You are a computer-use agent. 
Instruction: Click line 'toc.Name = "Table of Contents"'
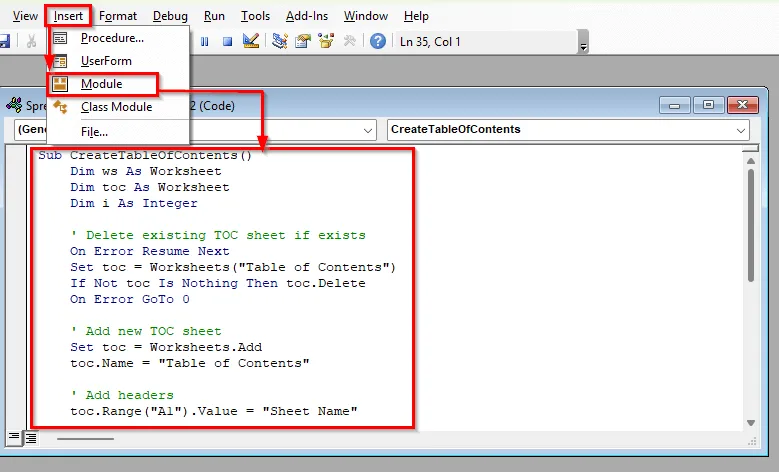pos(190,363)
